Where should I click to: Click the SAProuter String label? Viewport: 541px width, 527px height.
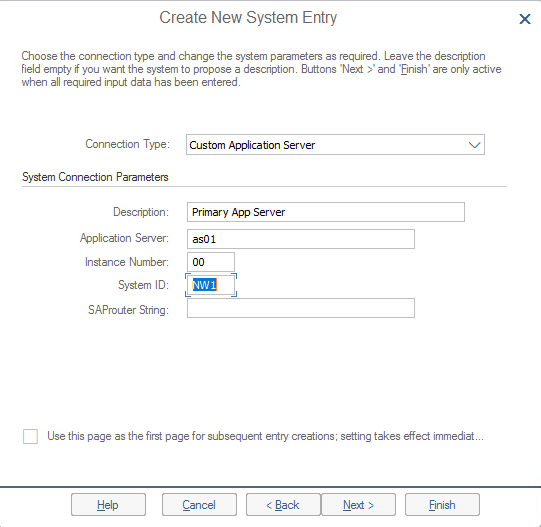[128, 310]
